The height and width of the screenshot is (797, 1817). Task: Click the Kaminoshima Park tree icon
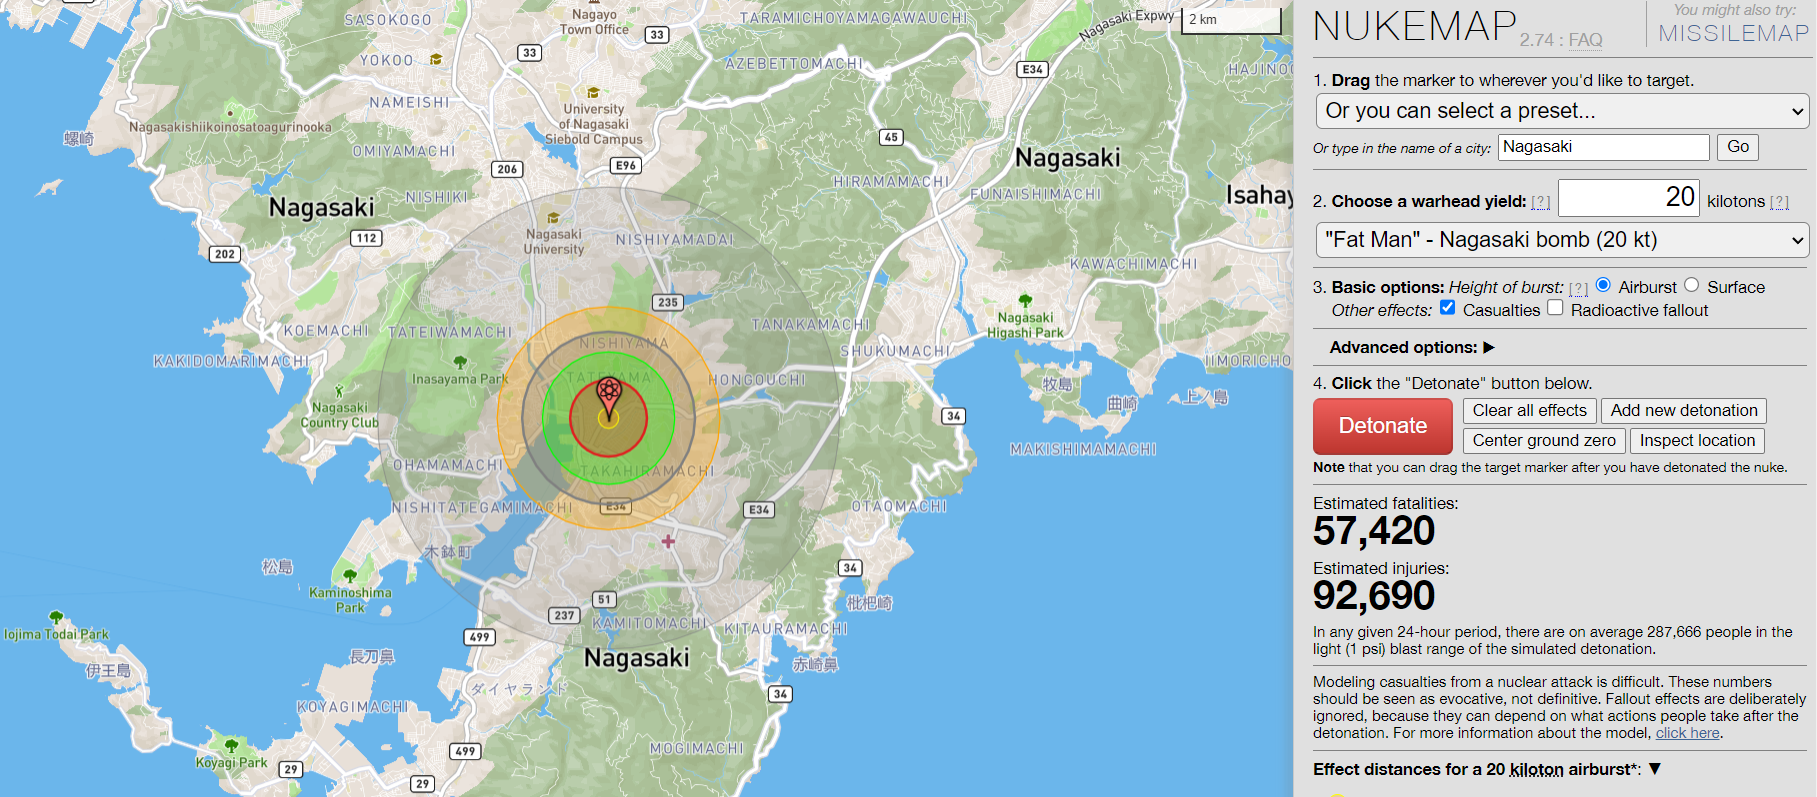pos(350,576)
